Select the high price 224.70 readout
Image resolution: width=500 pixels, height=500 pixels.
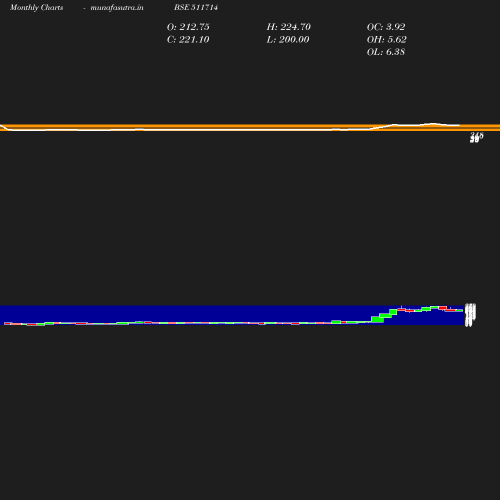click(x=295, y=27)
